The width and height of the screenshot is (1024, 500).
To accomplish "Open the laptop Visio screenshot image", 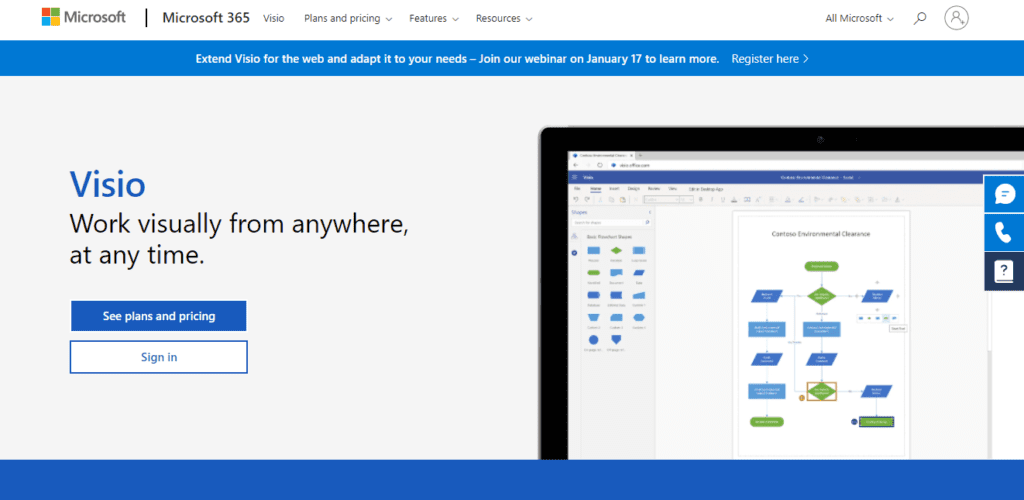I will coord(781,292).
